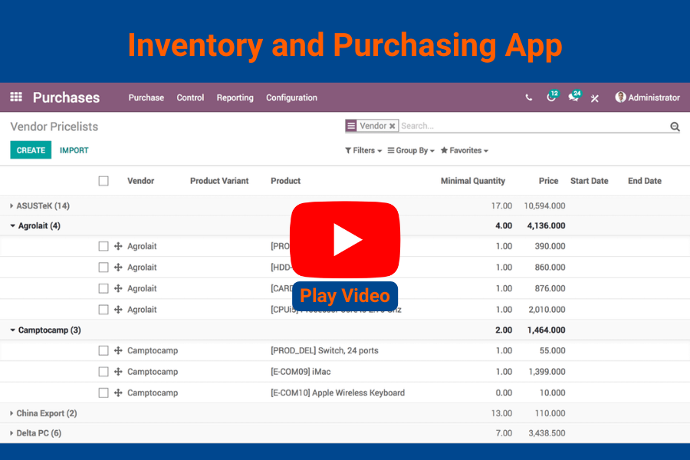Screen dimensions: 690x460
Task: Click the IMPORT button
Action: [x=74, y=151]
